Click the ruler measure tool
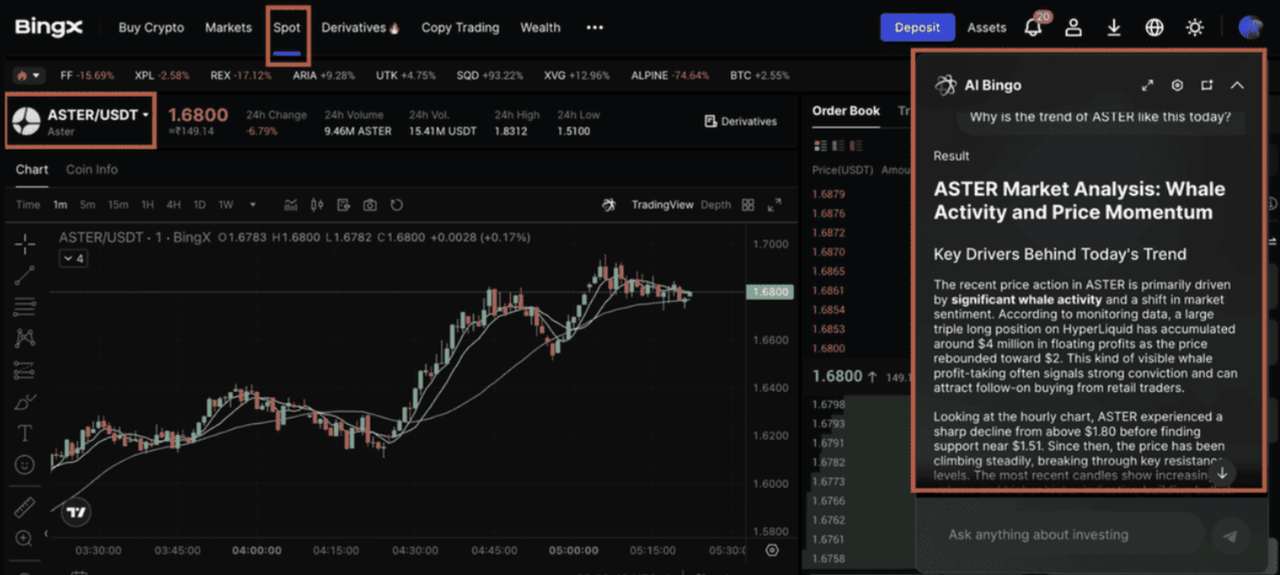 click(x=25, y=507)
